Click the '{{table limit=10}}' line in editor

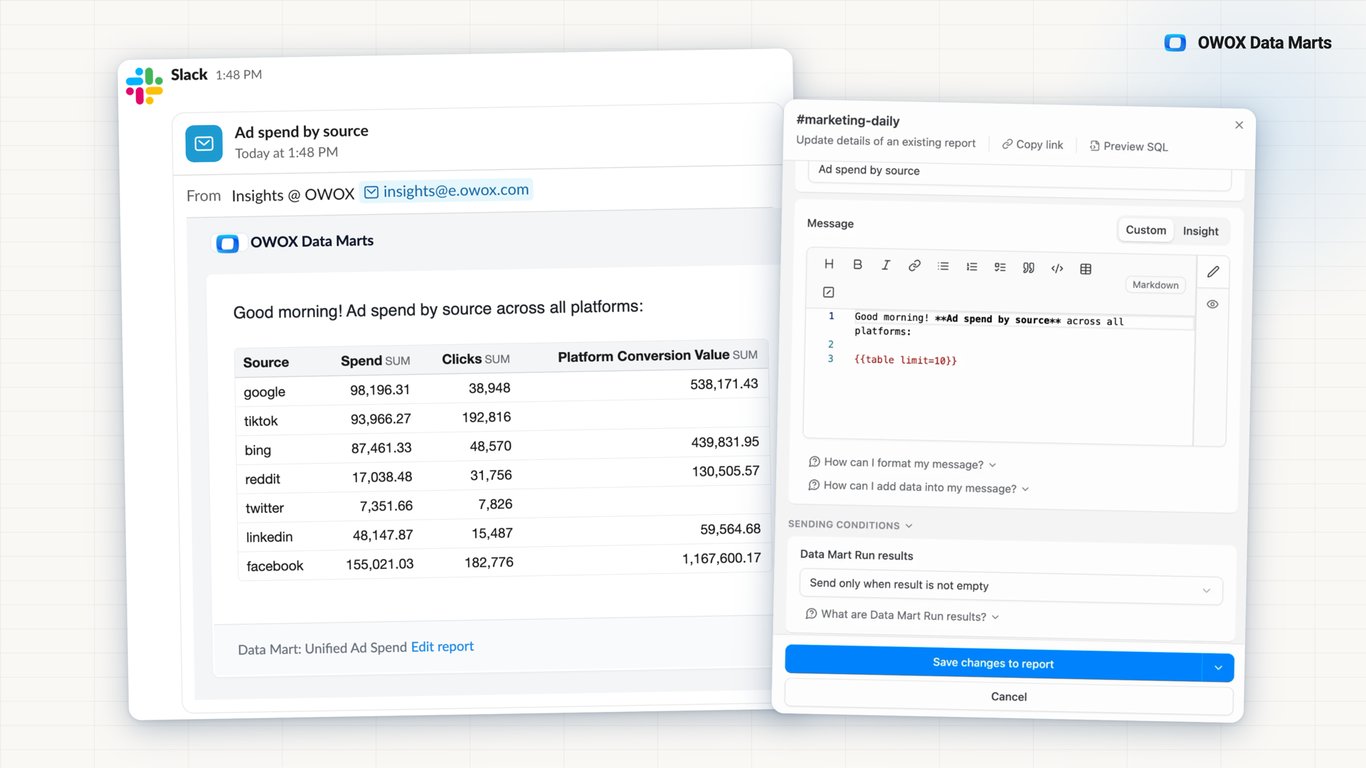click(906, 360)
